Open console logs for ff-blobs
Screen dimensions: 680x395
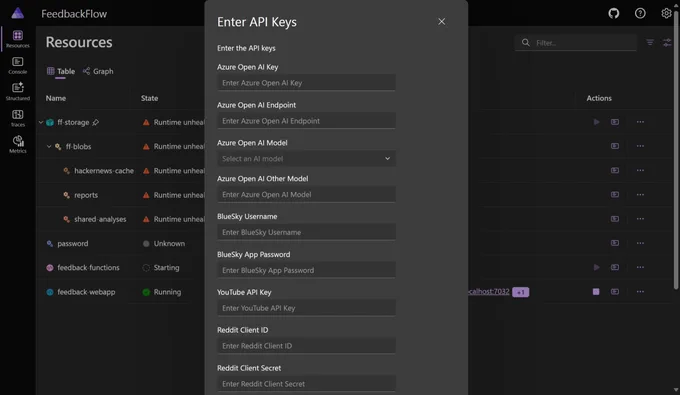coord(615,146)
